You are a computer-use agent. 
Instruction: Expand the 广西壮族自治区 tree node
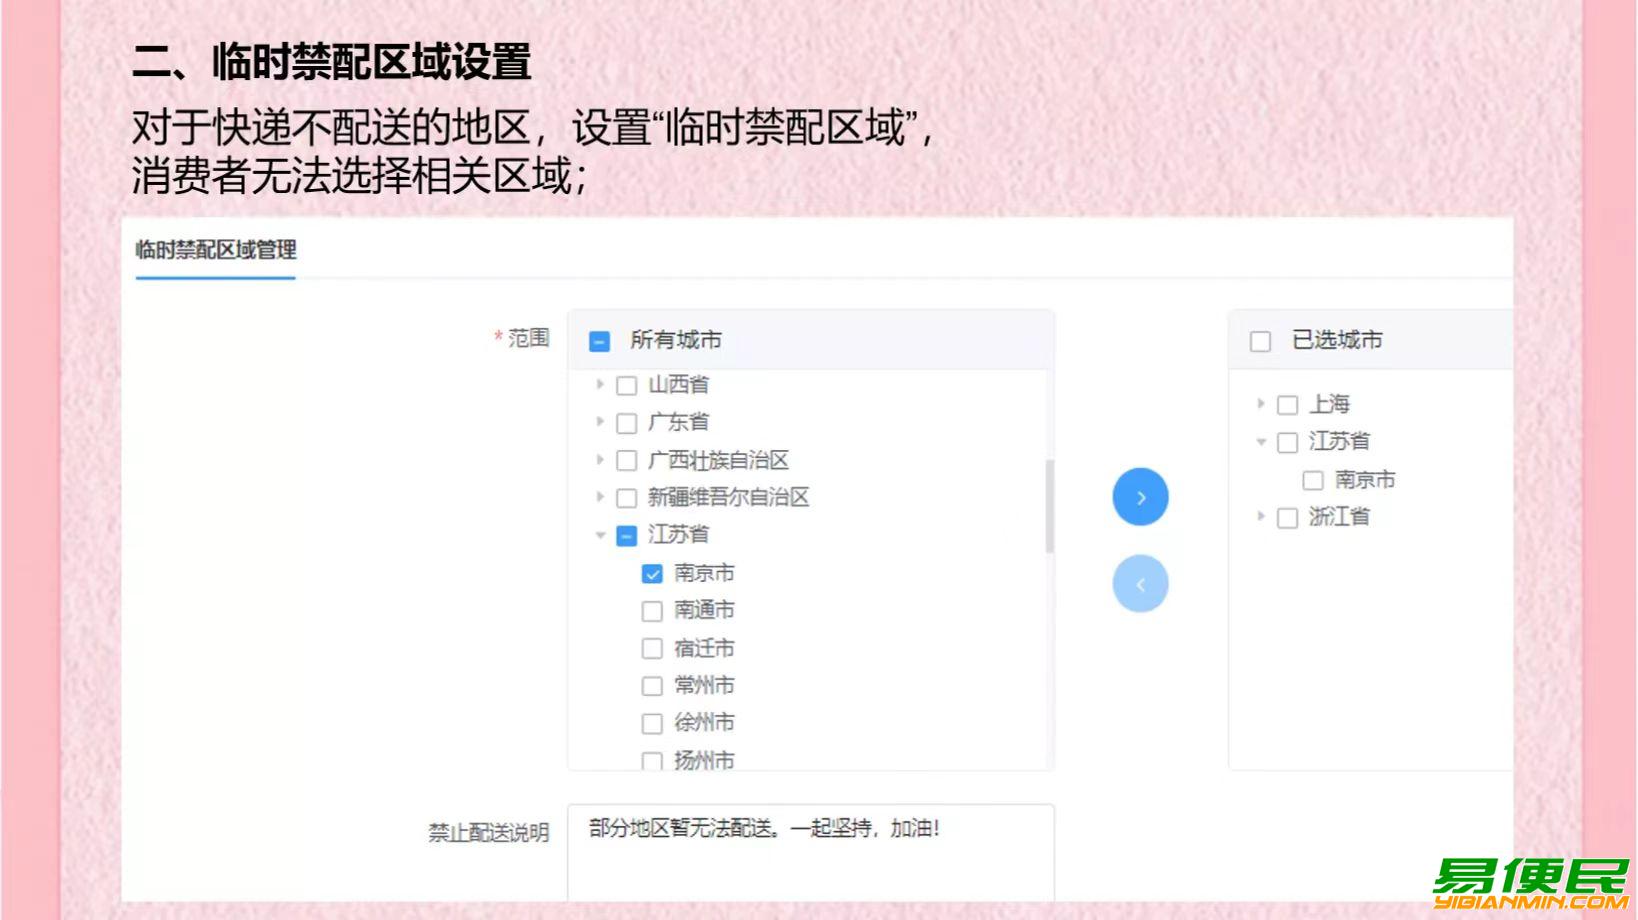click(x=600, y=460)
